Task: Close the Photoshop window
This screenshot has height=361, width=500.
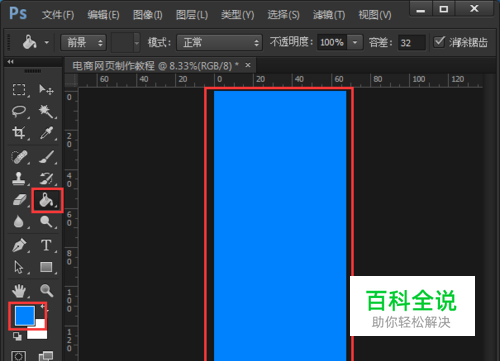Action: pyautogui.click(x=474, y=9)
